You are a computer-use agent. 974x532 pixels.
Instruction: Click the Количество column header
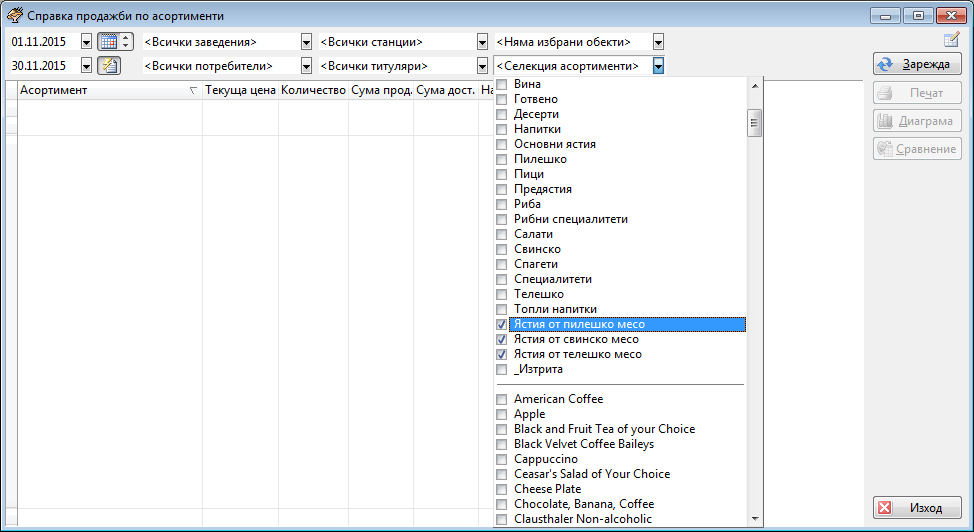(313, 90)
